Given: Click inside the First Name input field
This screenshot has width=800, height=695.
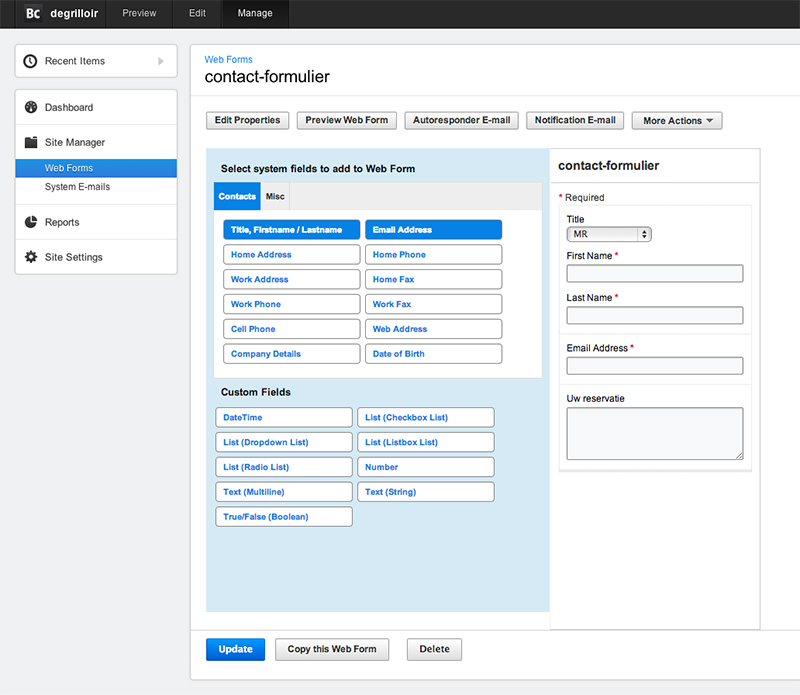Looking at the screenshot, I should pyautogui.click(x=654, y=273).
